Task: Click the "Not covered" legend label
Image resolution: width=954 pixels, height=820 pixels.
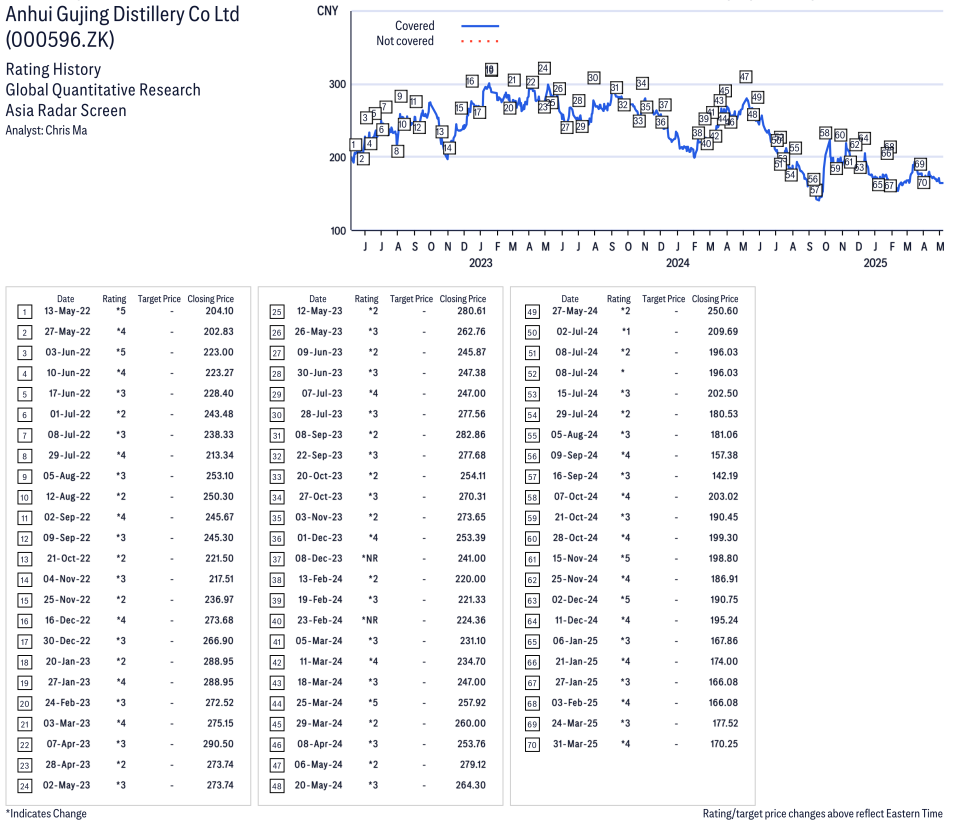Action: point(405,41)
